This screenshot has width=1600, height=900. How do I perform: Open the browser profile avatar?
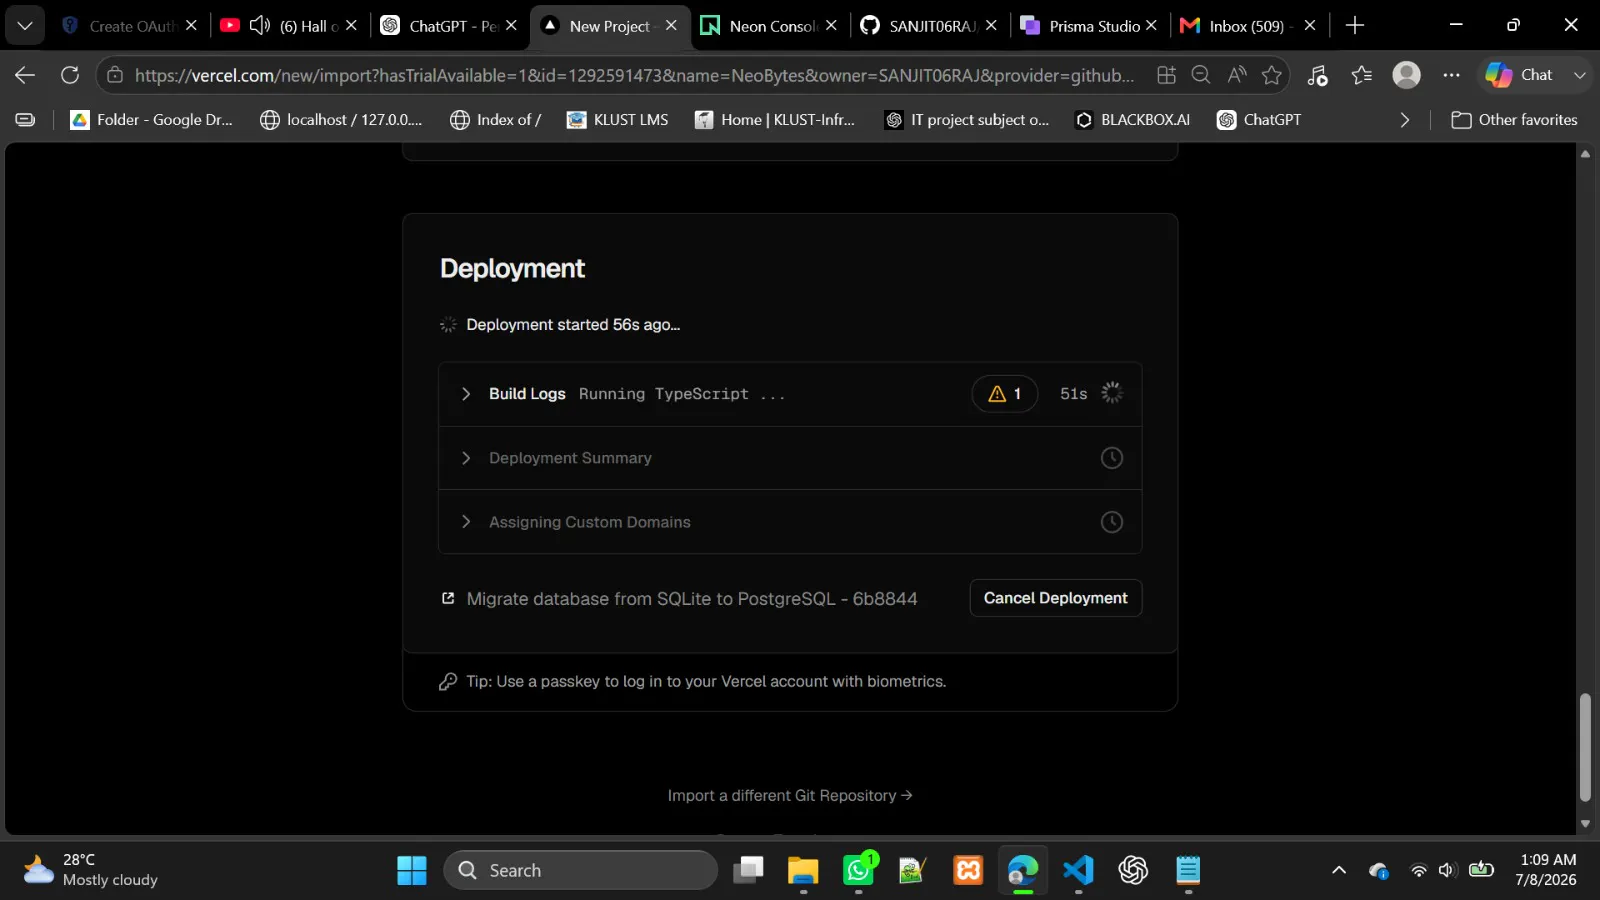click(x=1407, y=75)
